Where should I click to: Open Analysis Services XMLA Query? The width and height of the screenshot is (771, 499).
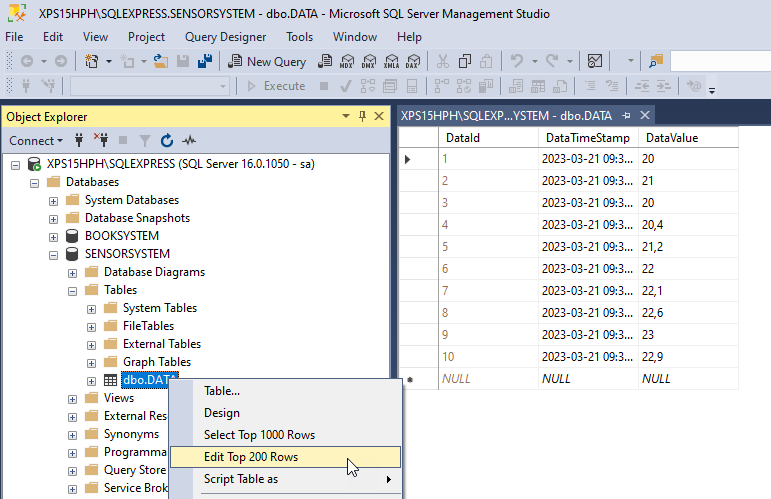pos(391,61)
